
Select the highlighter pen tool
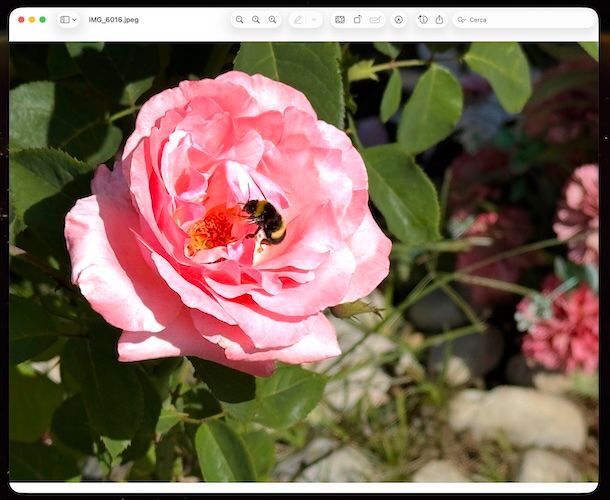click(298, 19)
